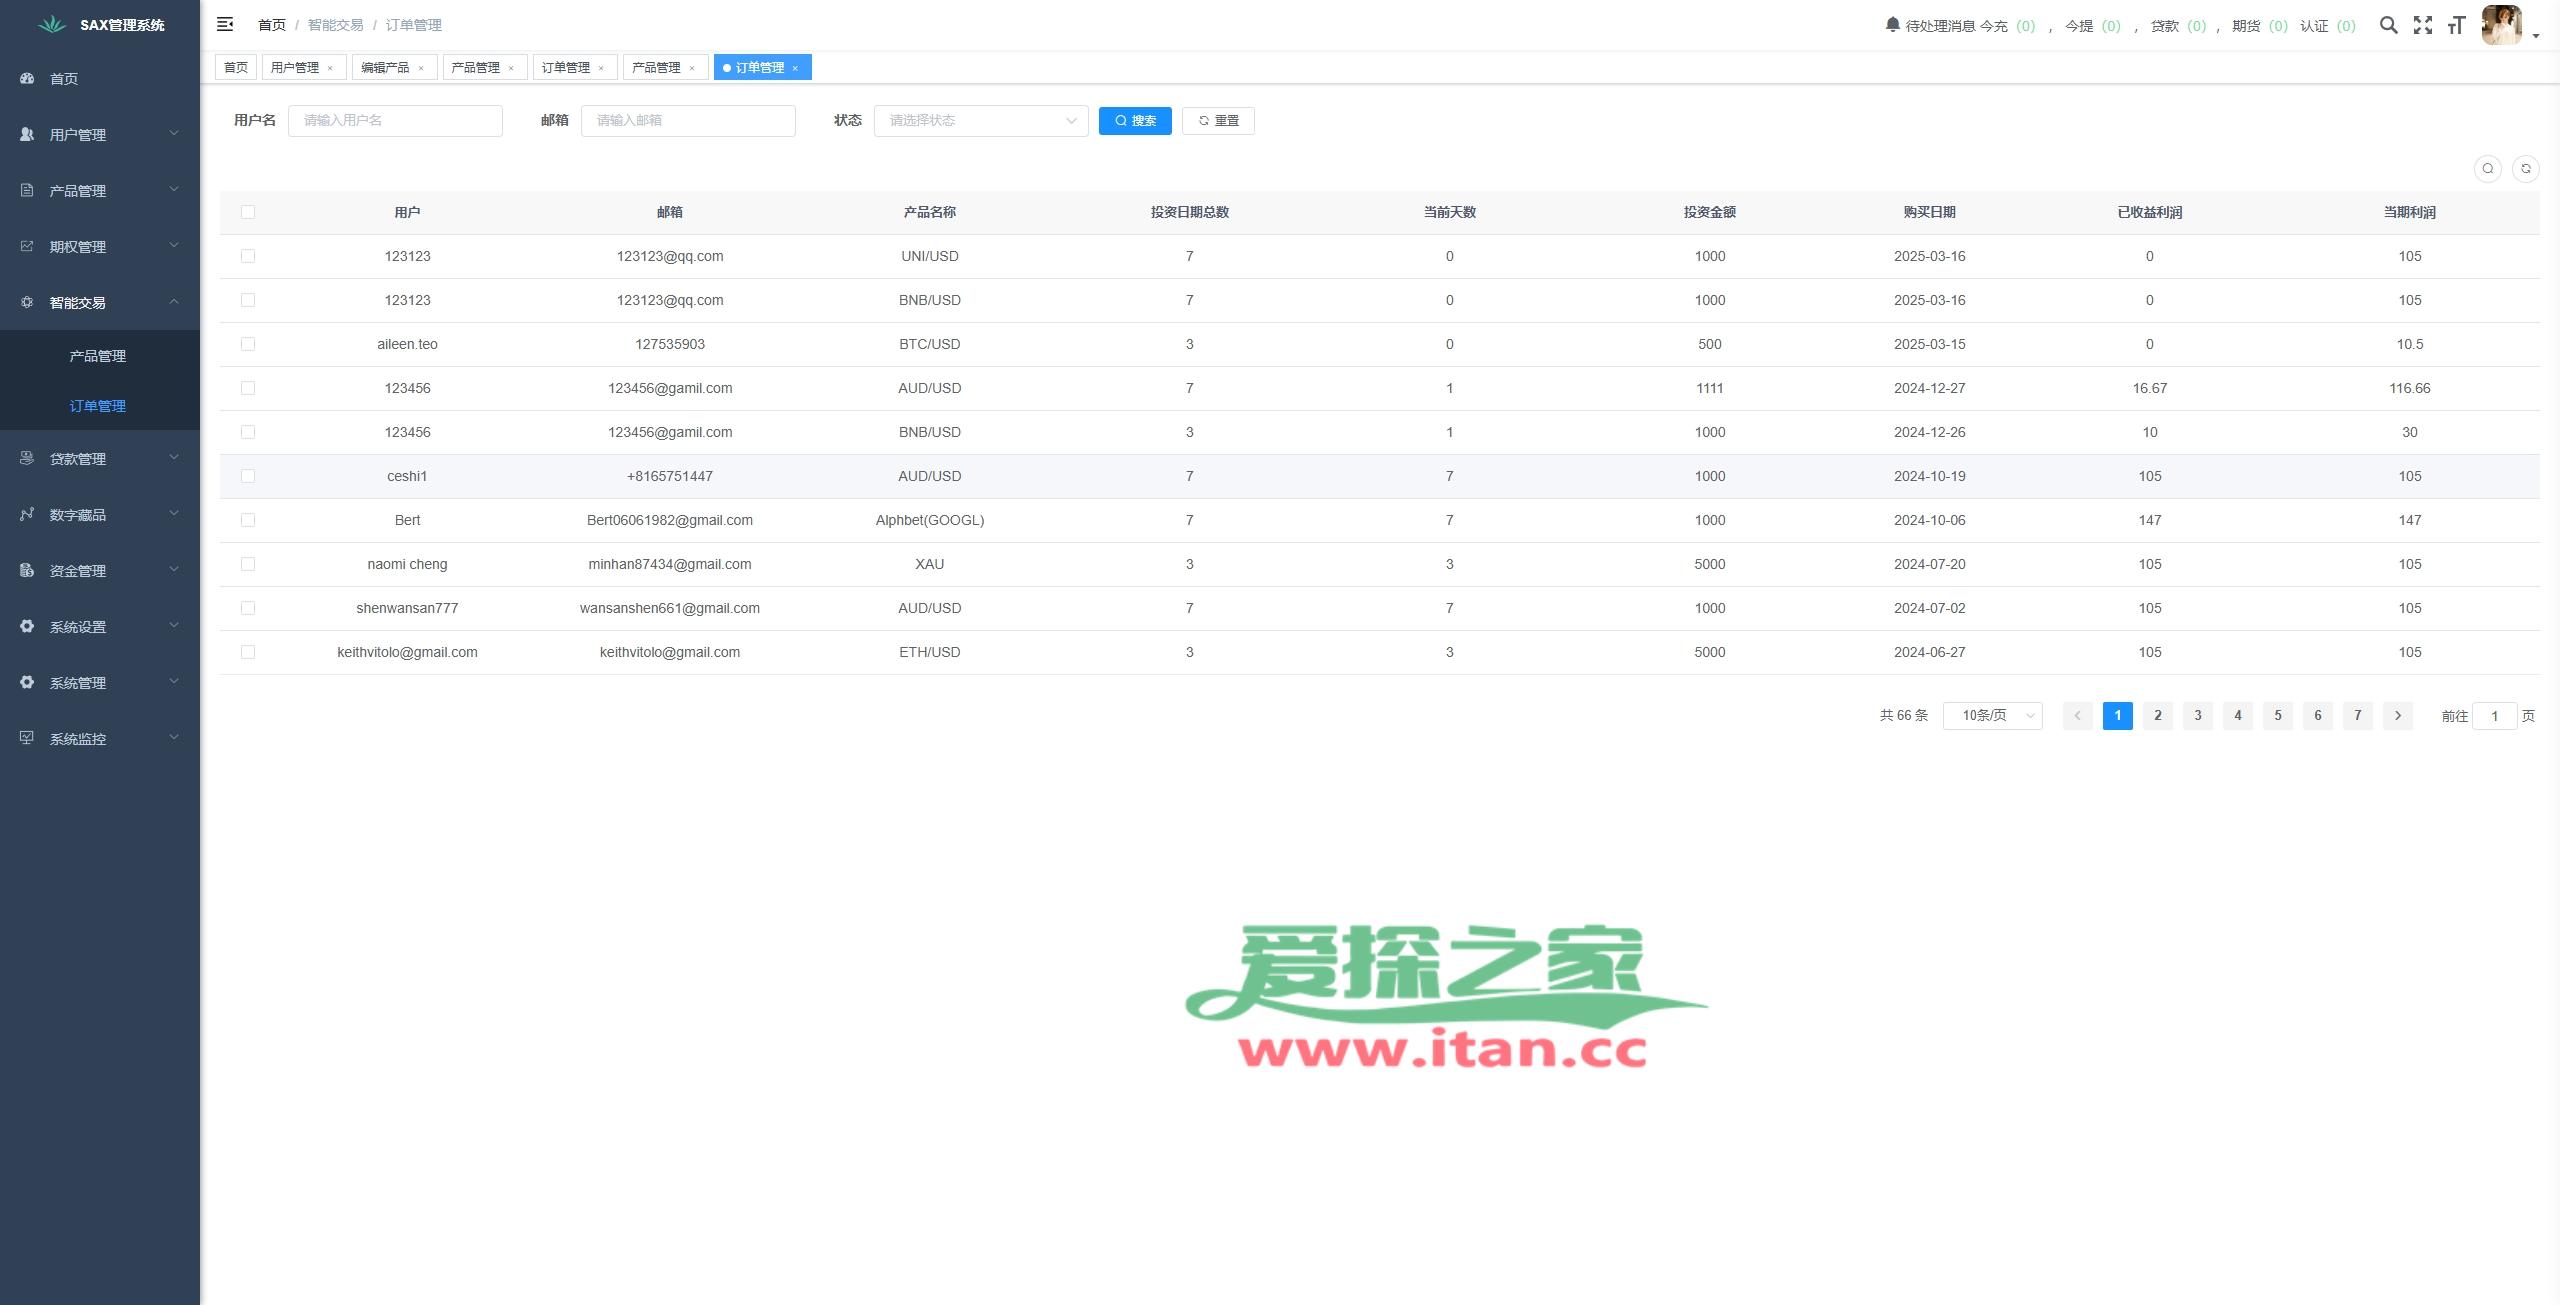Click the 用户名 input field
2560x1305 pixels.
tap(395, 121)
